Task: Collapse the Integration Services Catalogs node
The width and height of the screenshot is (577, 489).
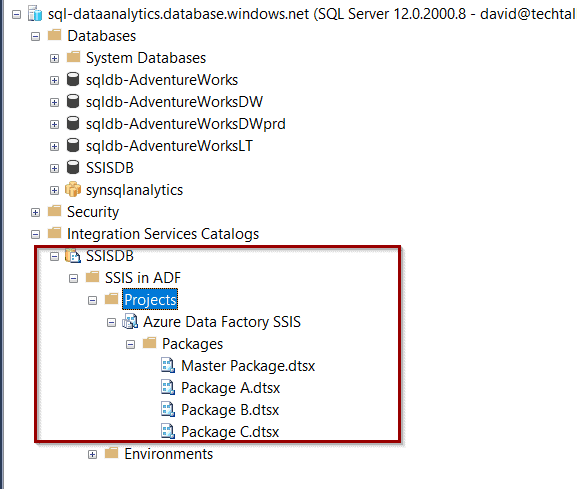Action: [x=35, y=234]
